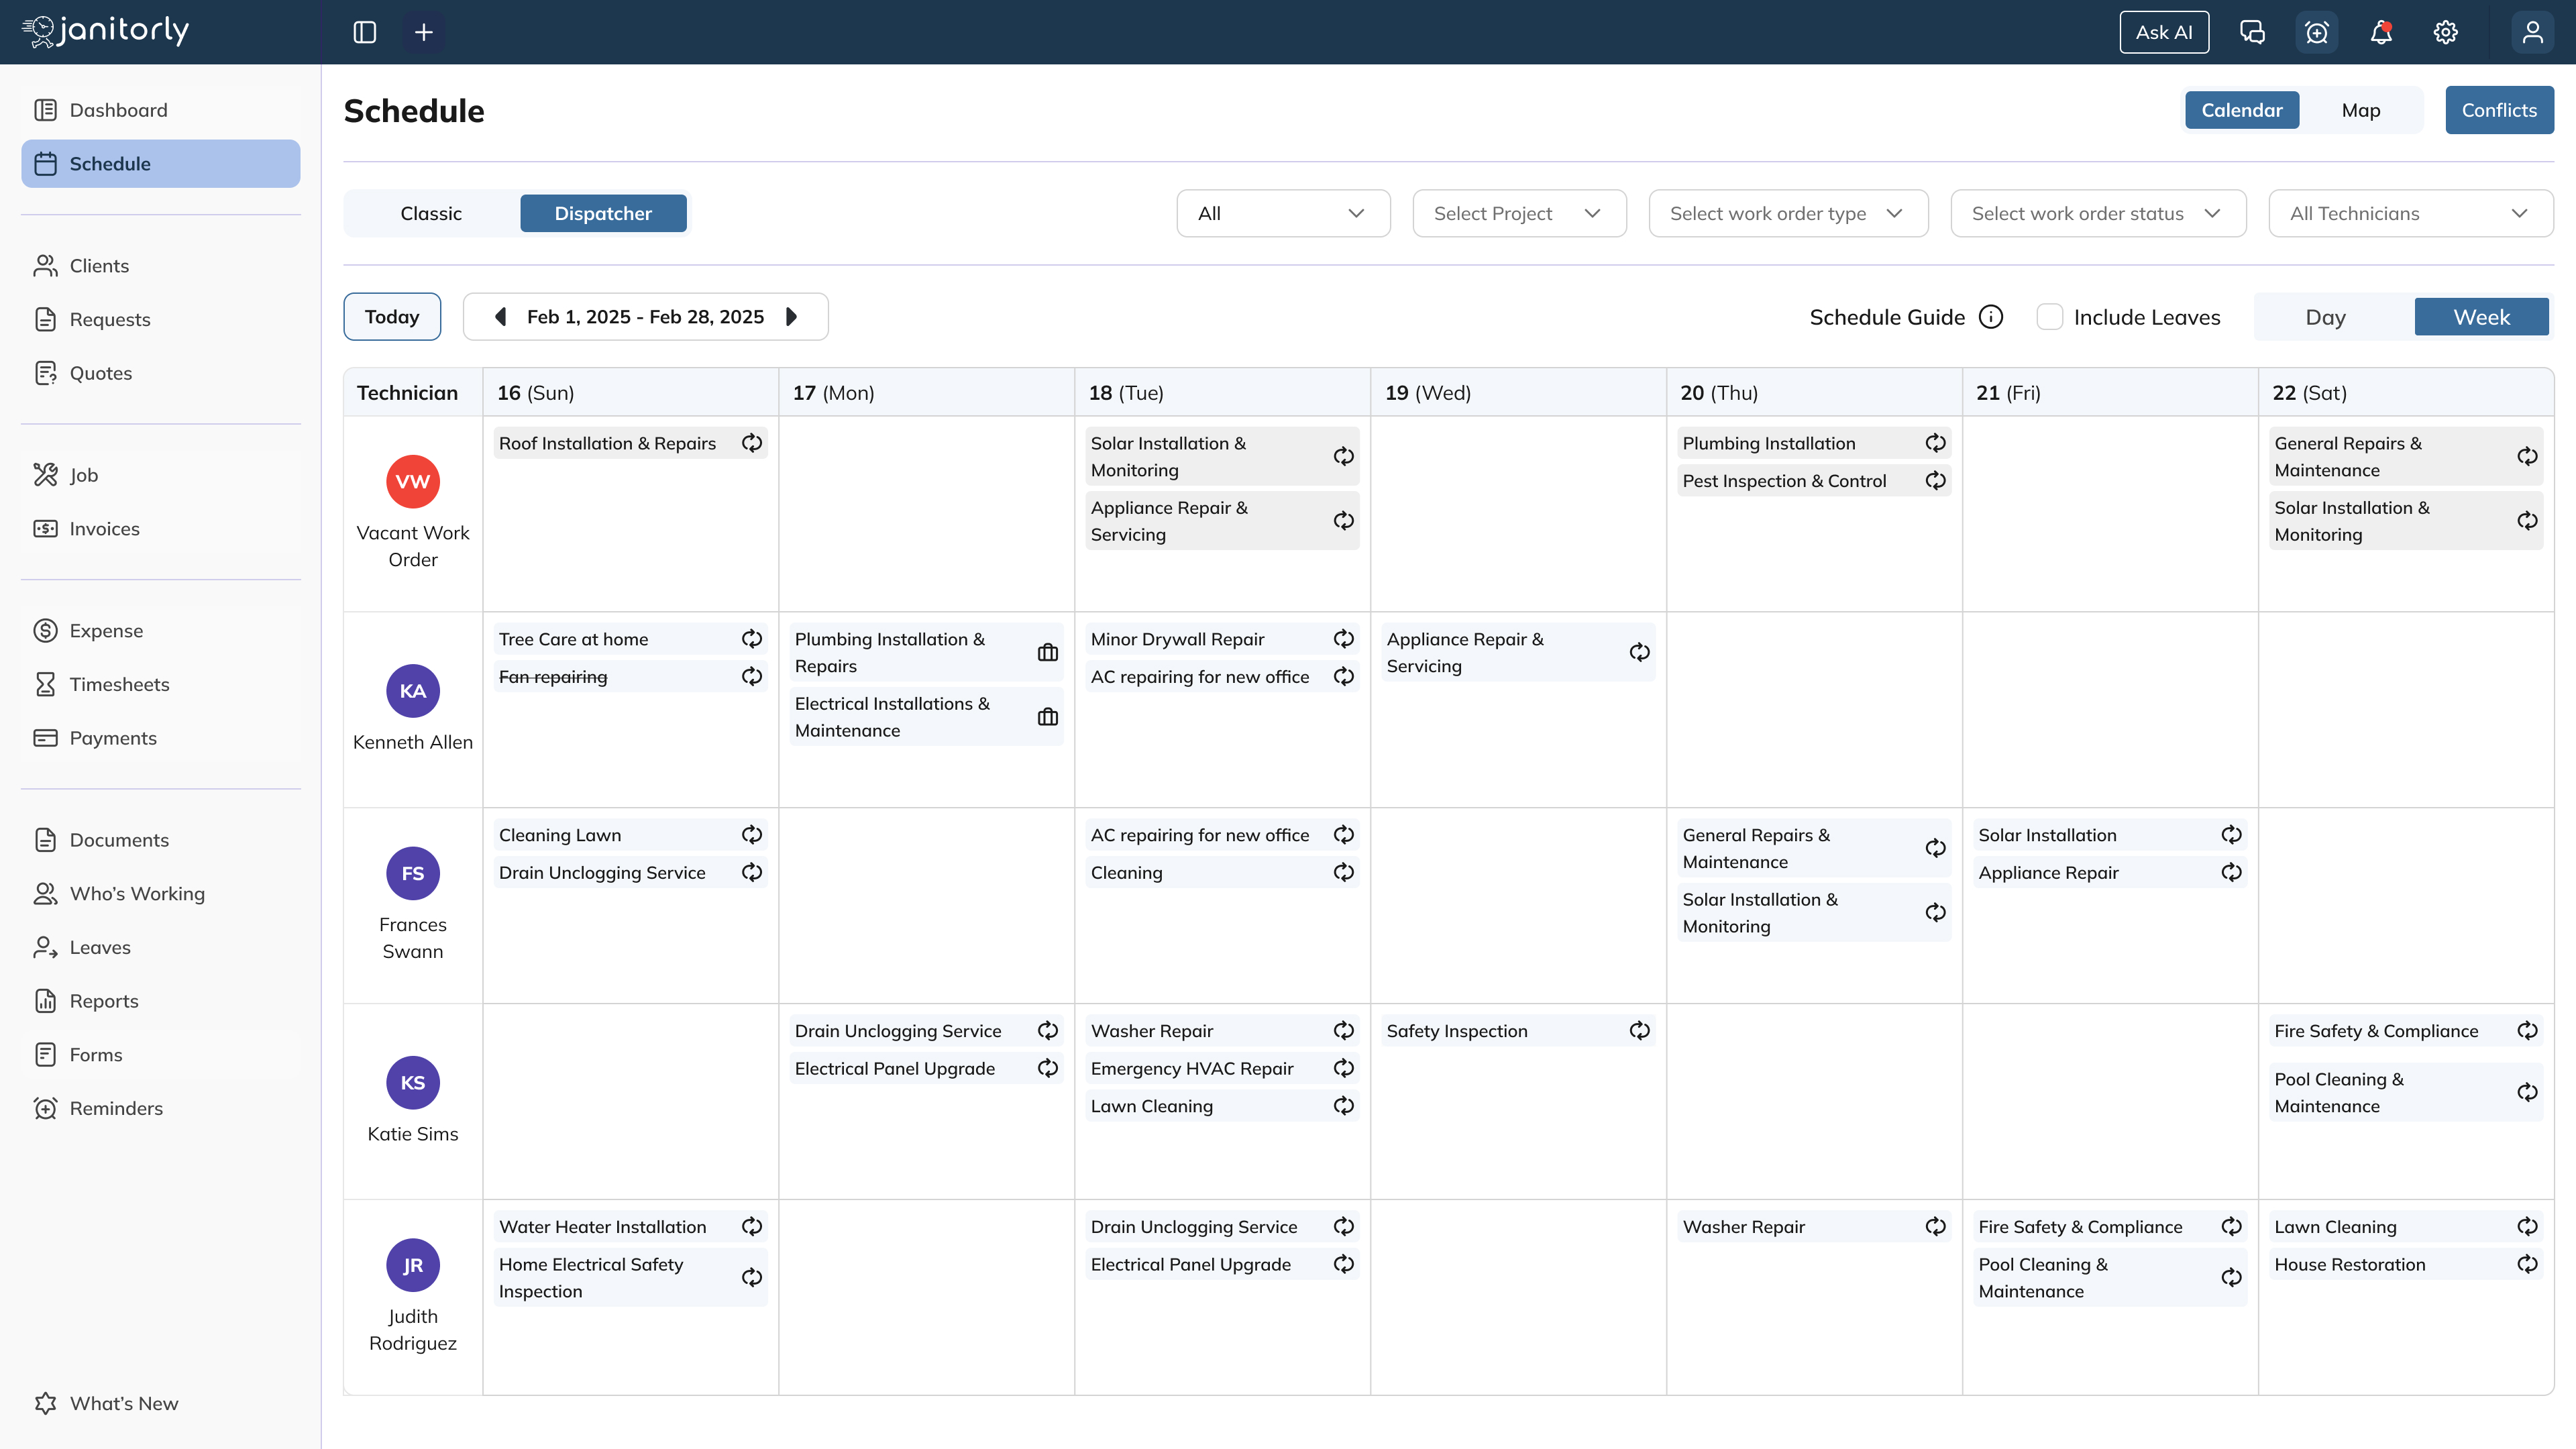
Task: Click briefcase icon on Electrical Installations & Maintenance
Action: point(1048,717)
